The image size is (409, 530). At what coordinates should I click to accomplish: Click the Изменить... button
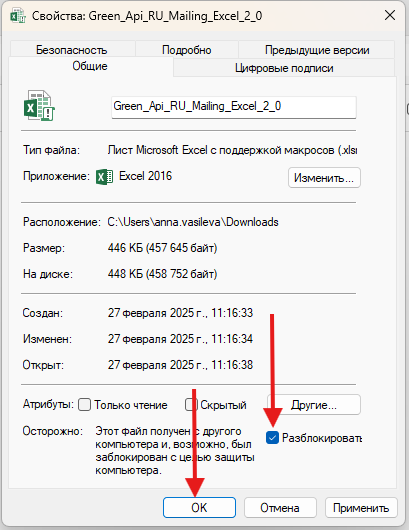(324, 177)
